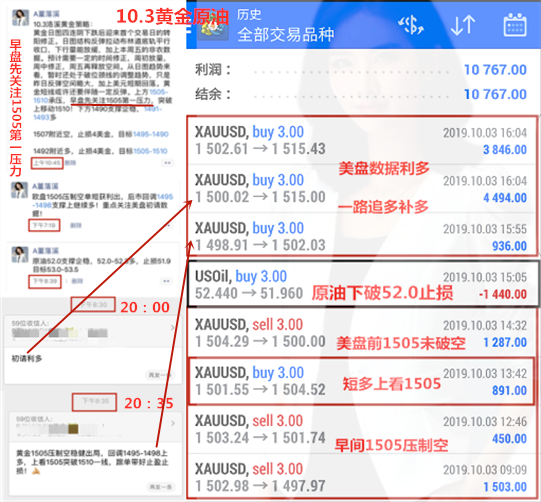Tap loss value -1 440.00
Image resolution: width=541 pixels, height=502 pixels.
503,294
